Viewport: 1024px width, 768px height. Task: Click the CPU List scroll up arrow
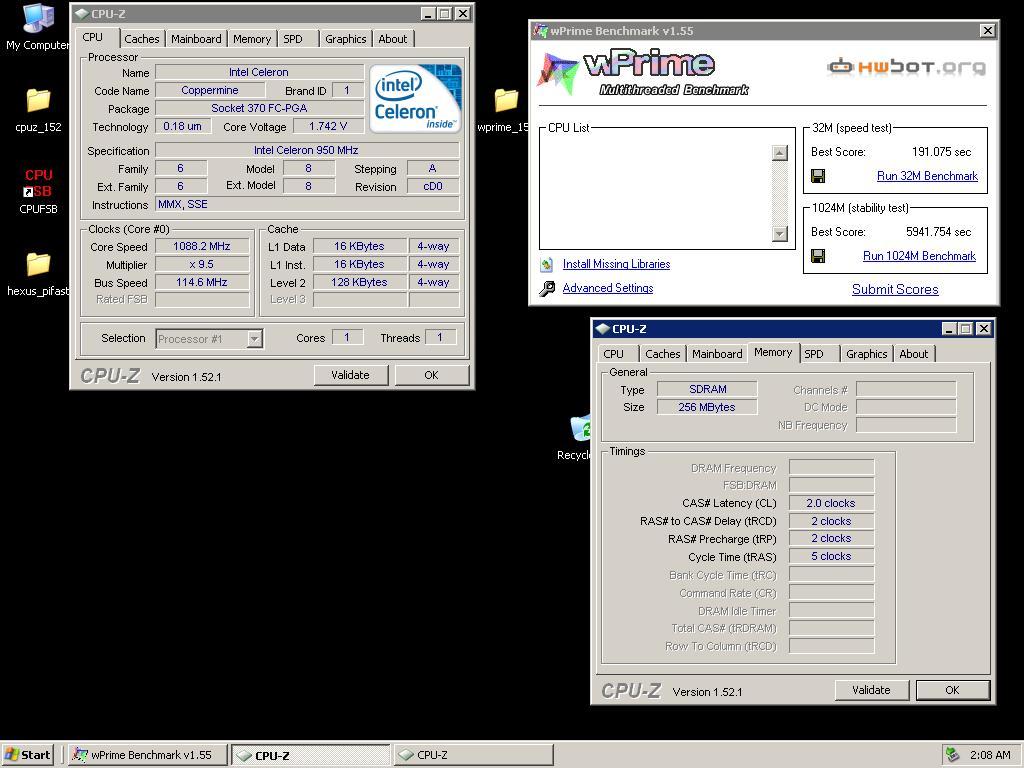point(780,153)
